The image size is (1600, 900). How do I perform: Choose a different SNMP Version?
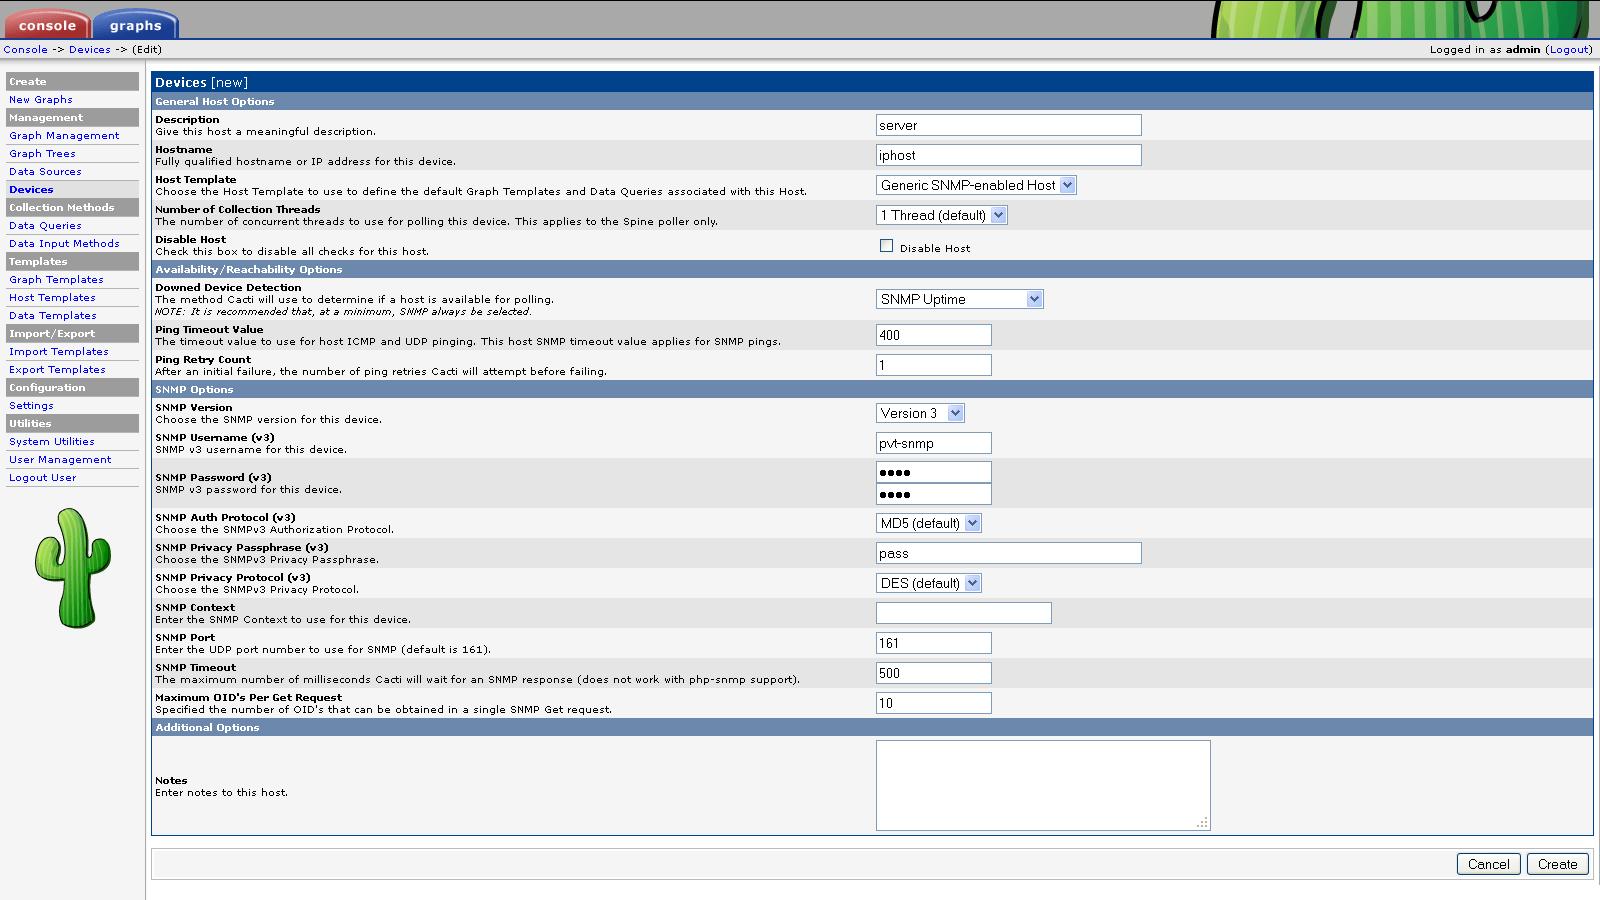(920, 413)
